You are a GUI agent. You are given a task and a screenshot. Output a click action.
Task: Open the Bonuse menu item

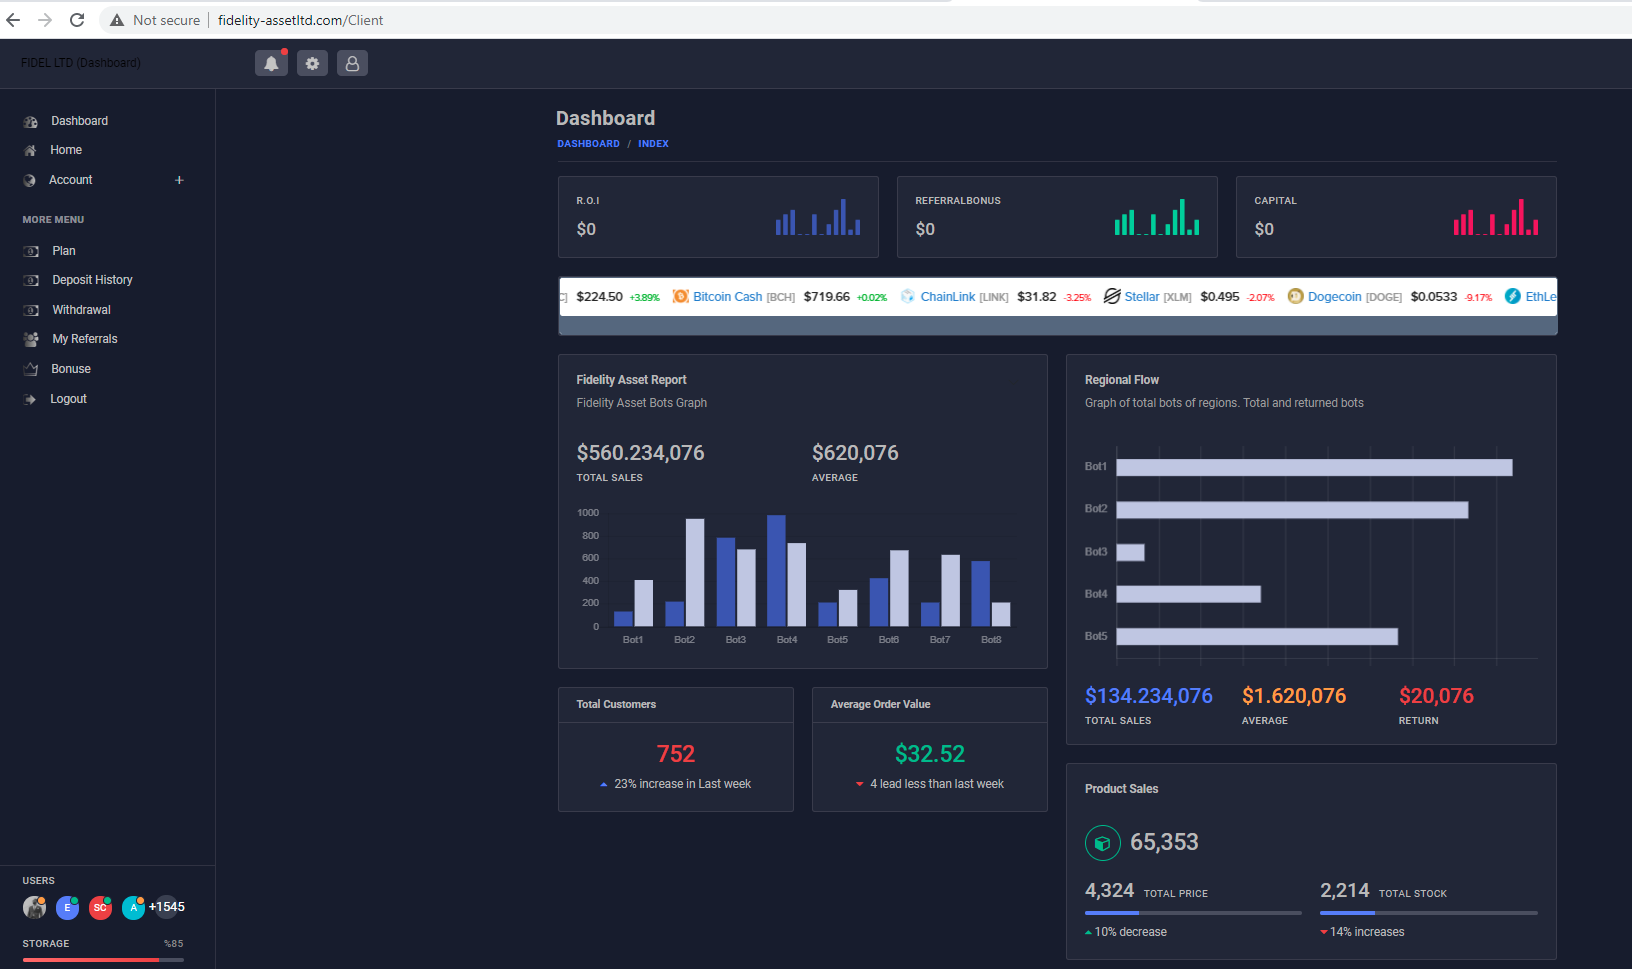pos(71,369)
